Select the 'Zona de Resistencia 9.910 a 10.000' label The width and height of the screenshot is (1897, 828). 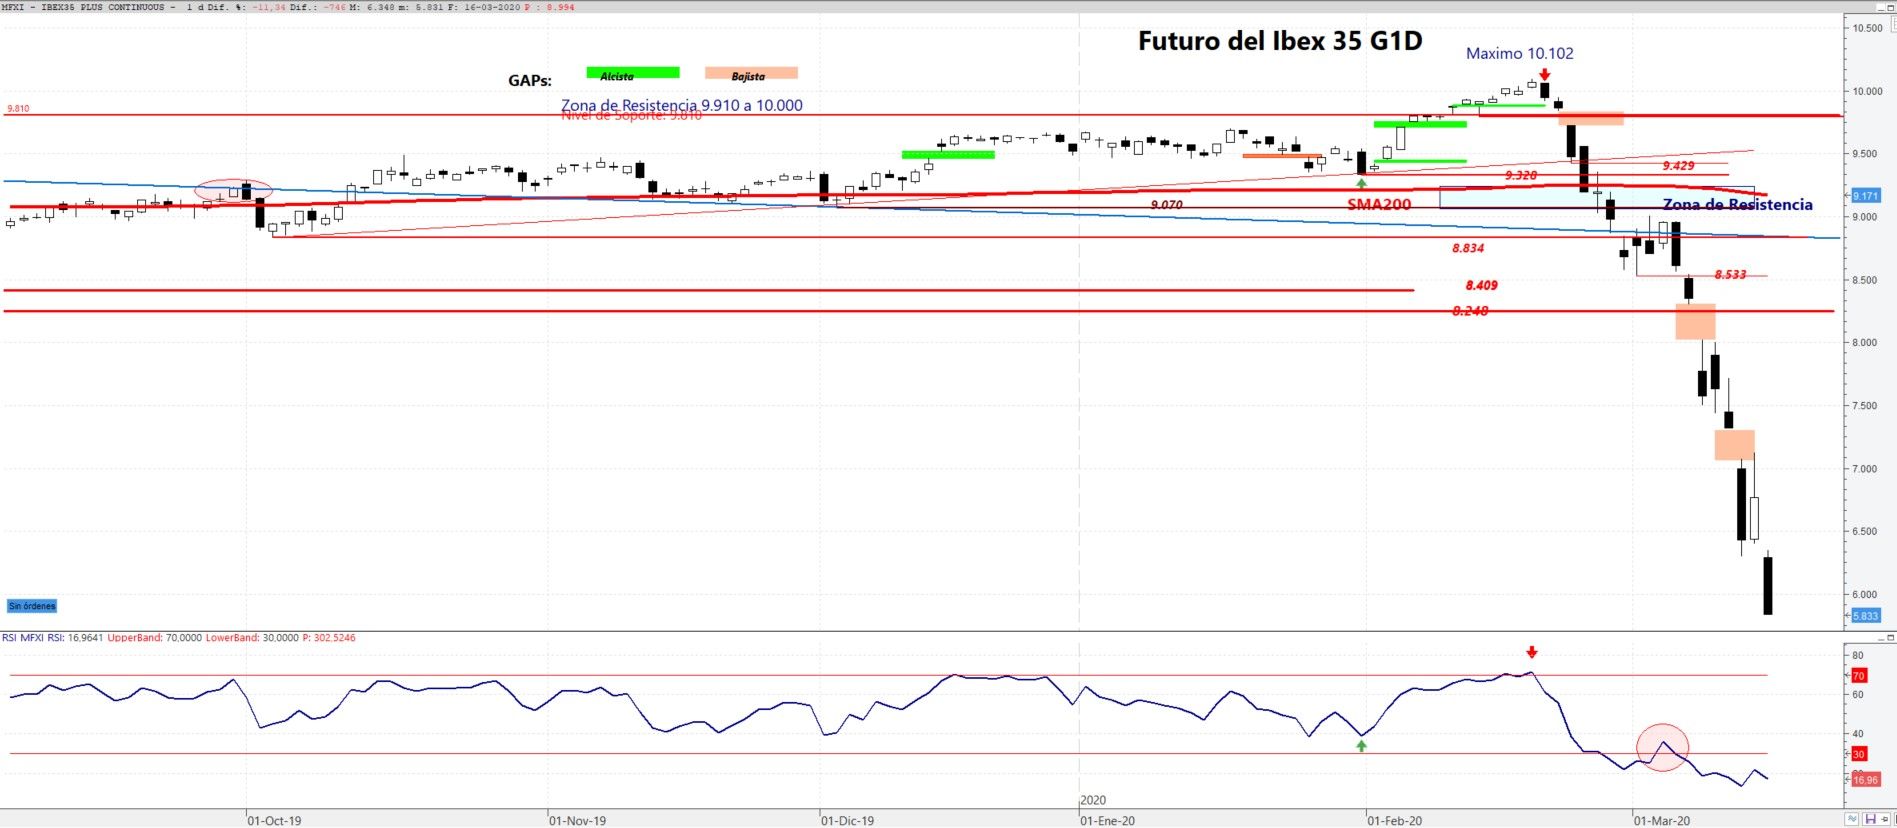click(x=682, y=105)
